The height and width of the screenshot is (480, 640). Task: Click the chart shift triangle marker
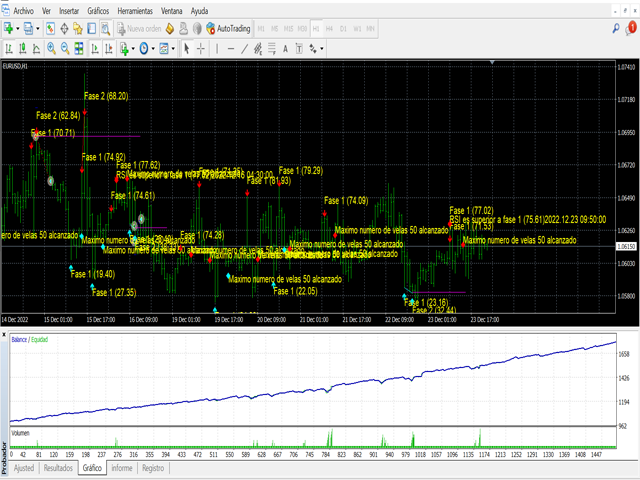click(492, 62)
